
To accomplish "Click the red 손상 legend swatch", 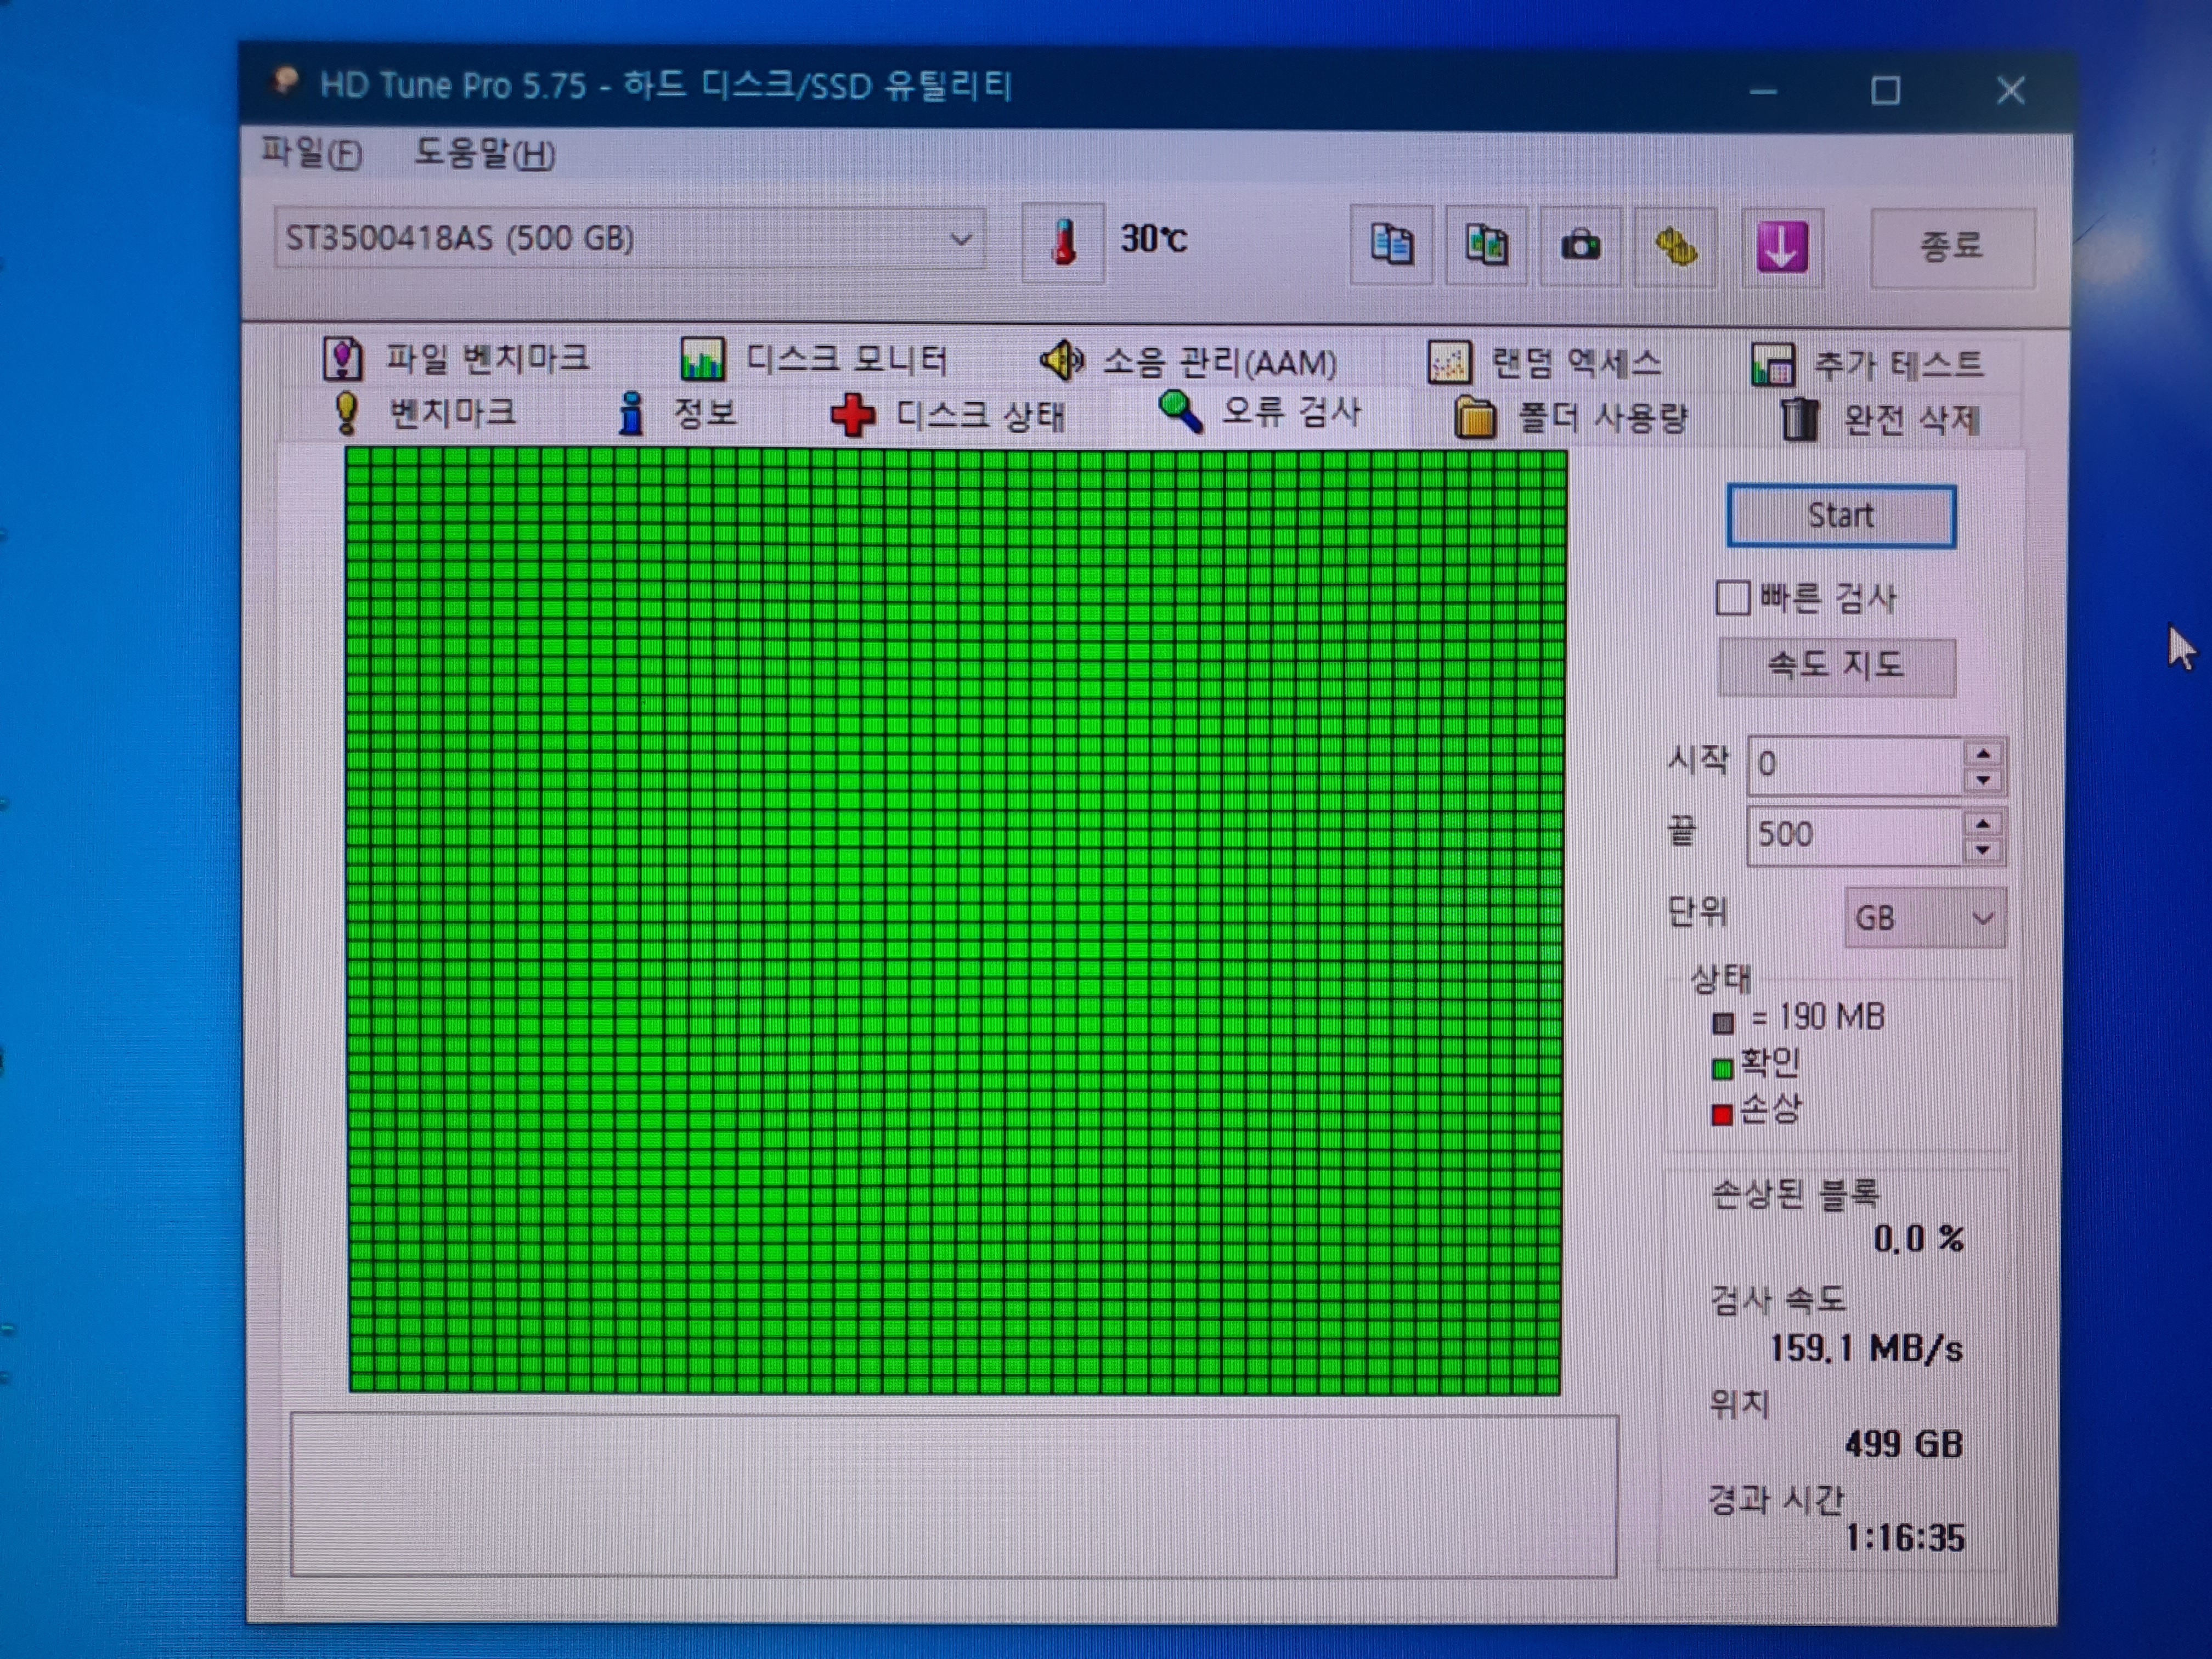I will 1722,1114.
